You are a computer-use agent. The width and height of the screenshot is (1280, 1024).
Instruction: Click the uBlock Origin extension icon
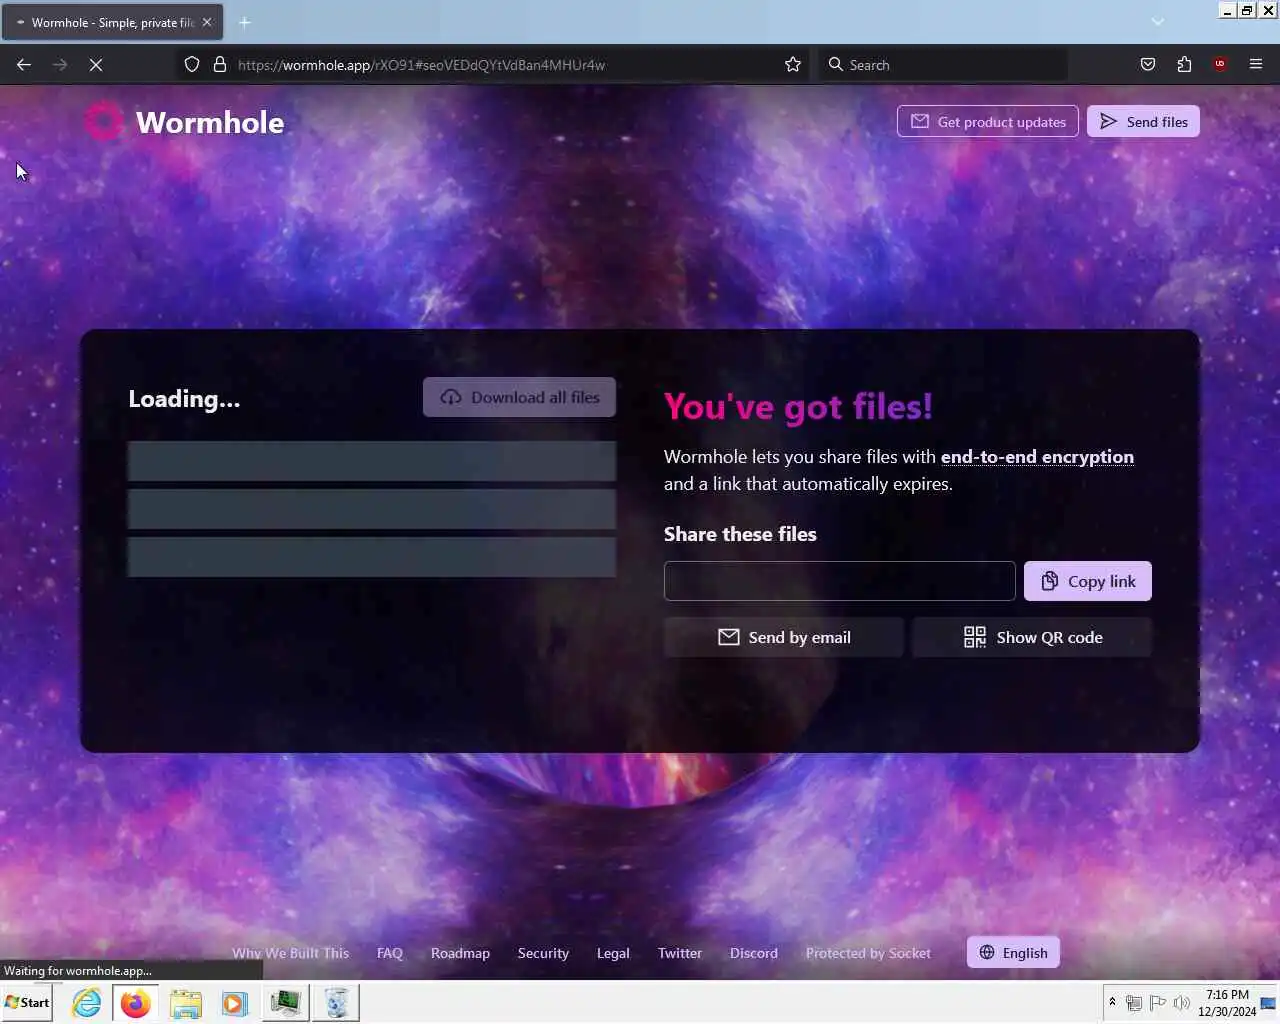pos(1220,65)
